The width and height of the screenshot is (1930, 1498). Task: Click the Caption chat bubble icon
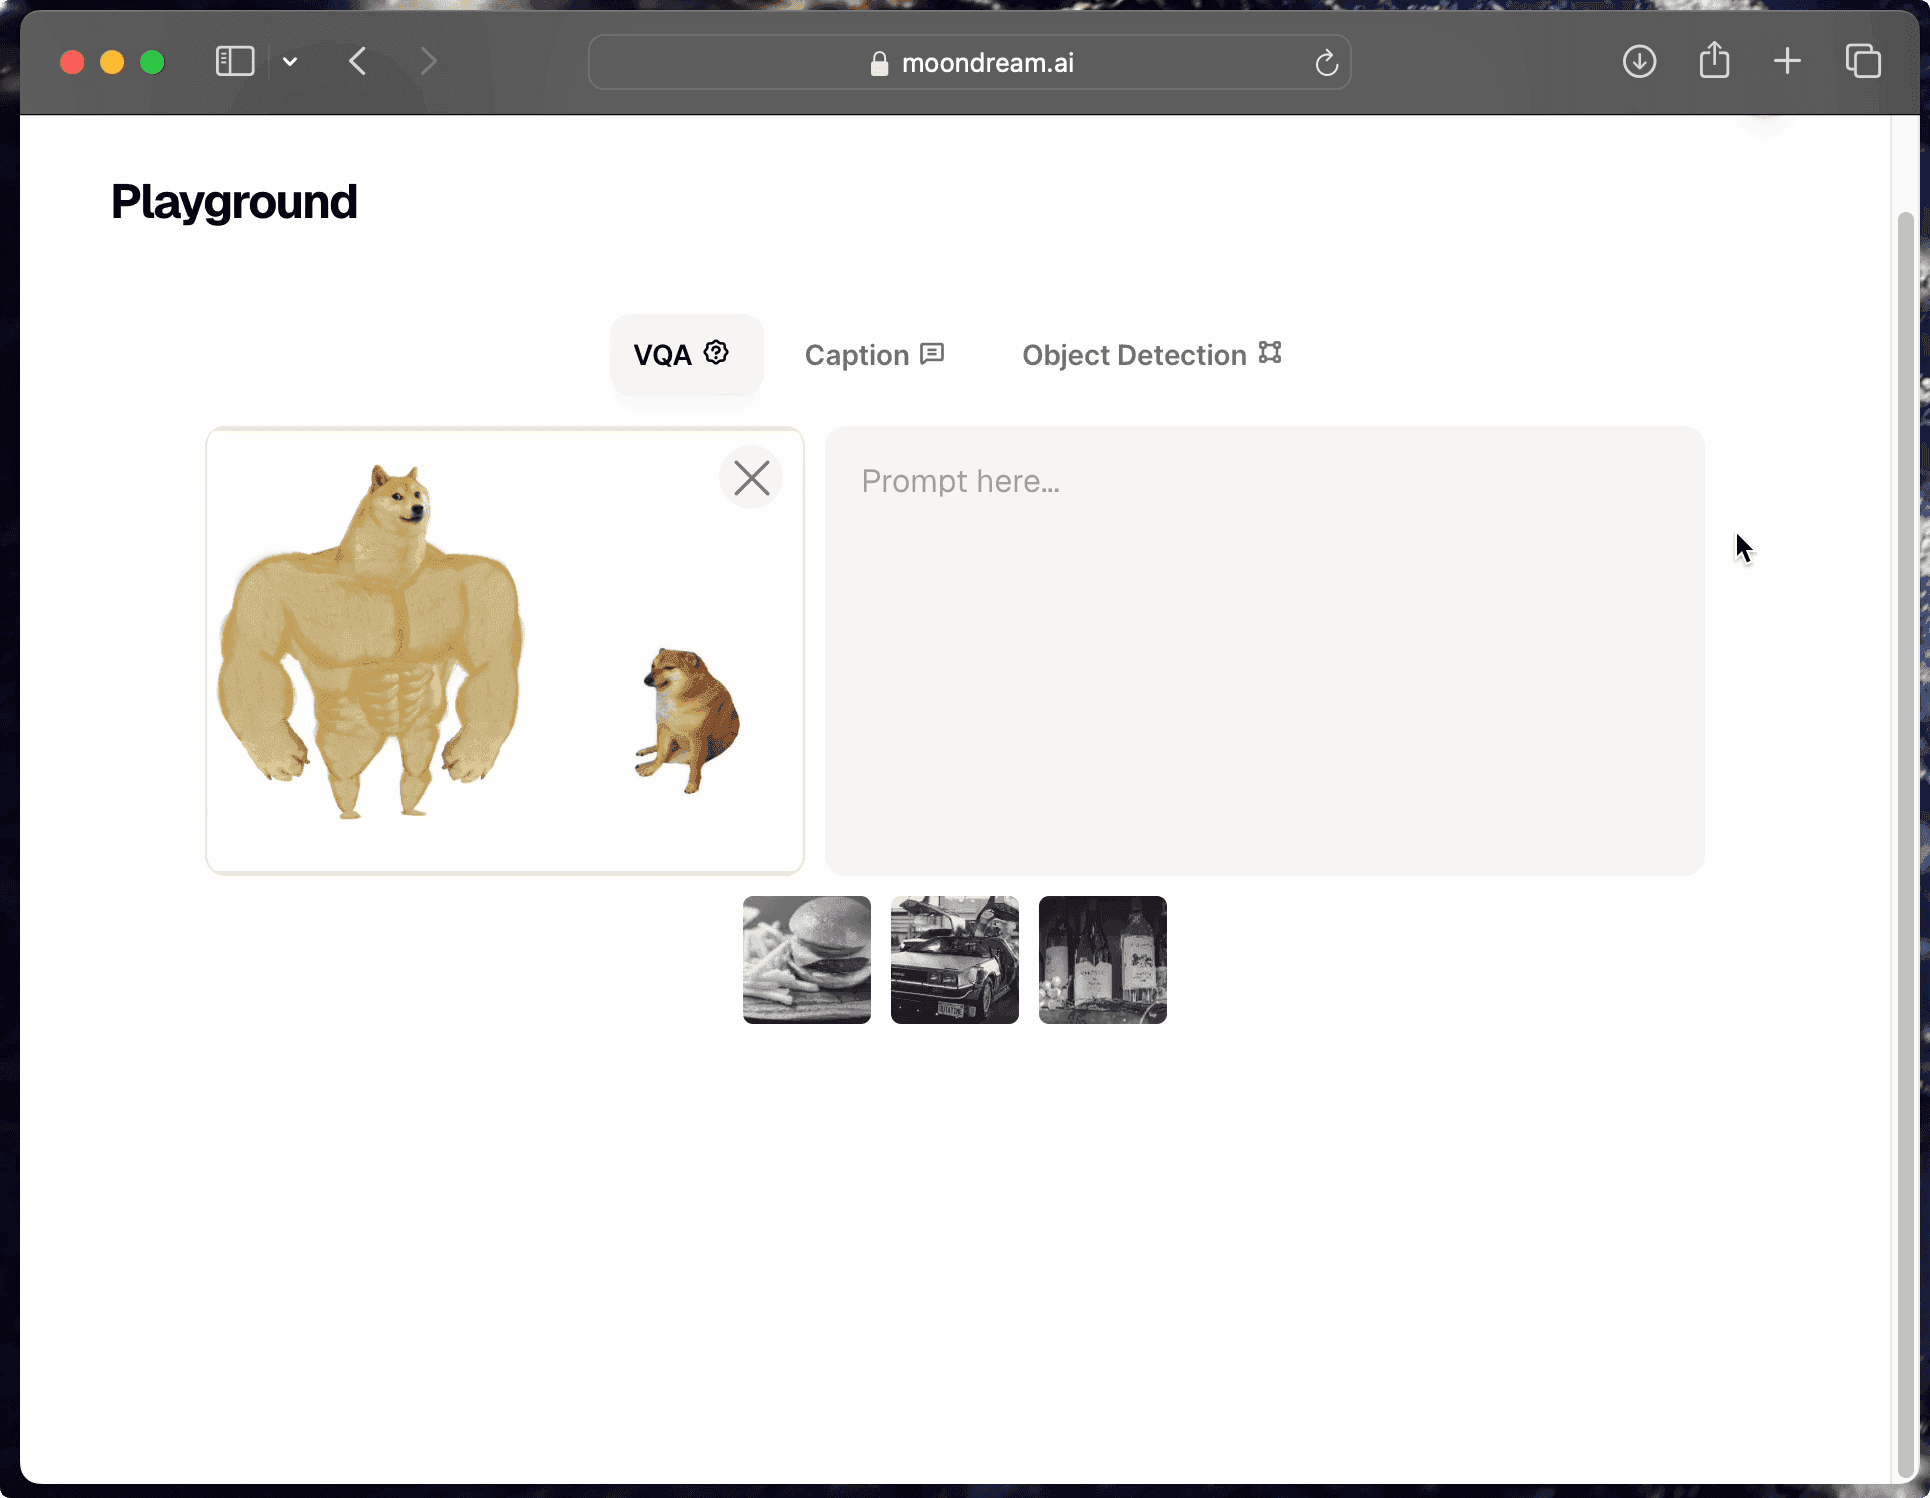point(931,353)
